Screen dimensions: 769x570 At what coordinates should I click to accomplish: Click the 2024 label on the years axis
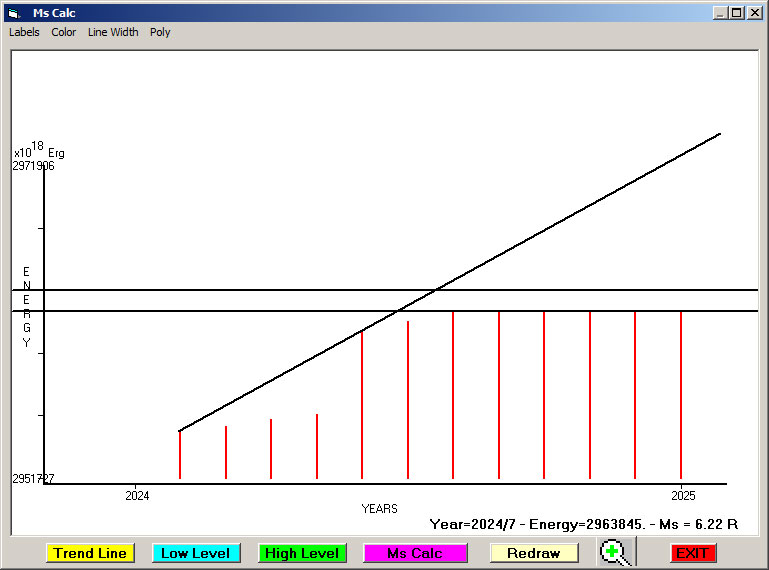[x=137, y=495]
